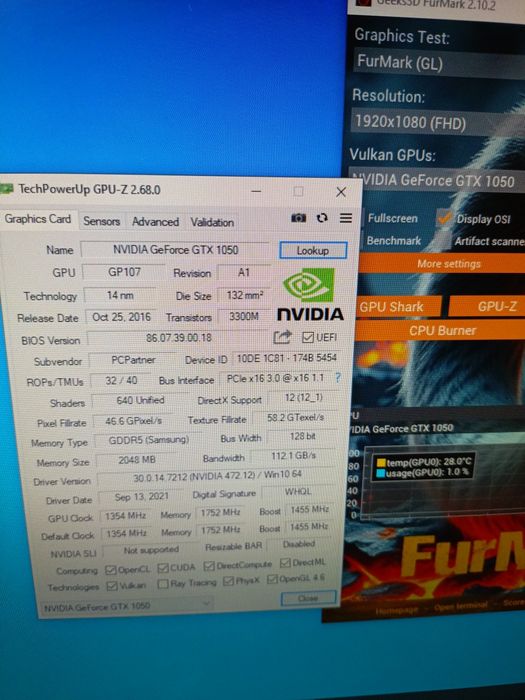Take a screenshot with GPU-Z camera icon
This screenshot has width=525, height=700.
click(299, 218)
